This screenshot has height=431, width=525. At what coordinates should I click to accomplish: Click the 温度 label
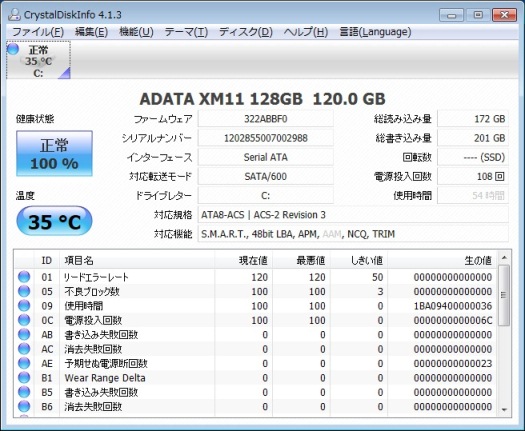25,196
